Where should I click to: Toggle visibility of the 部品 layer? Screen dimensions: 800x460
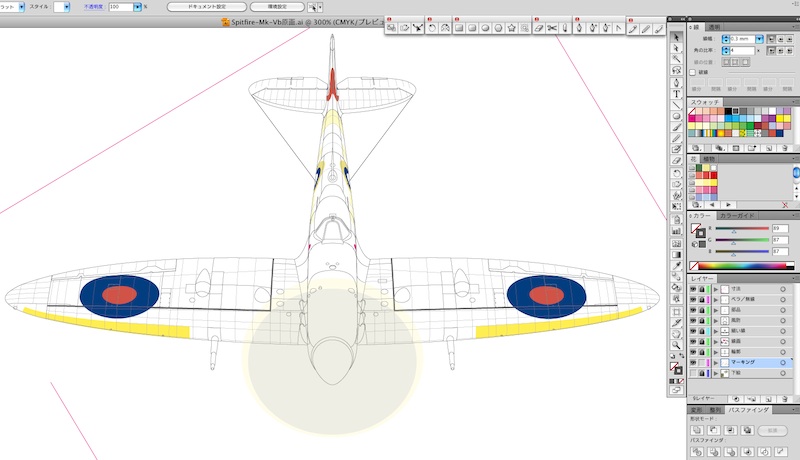693,310
